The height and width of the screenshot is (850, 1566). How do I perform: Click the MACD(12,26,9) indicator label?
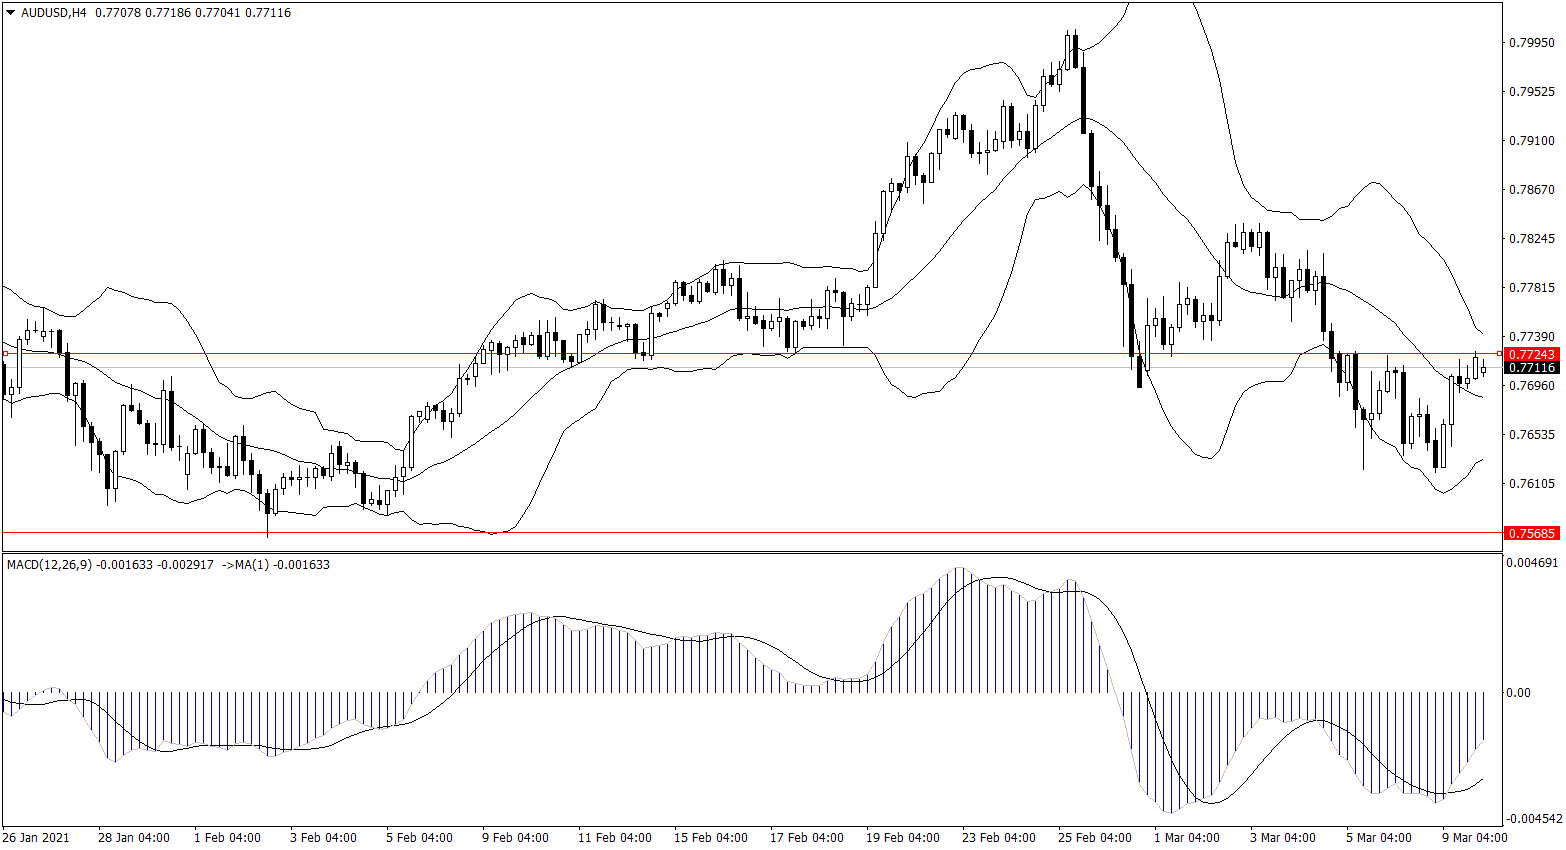coord(49,565)
